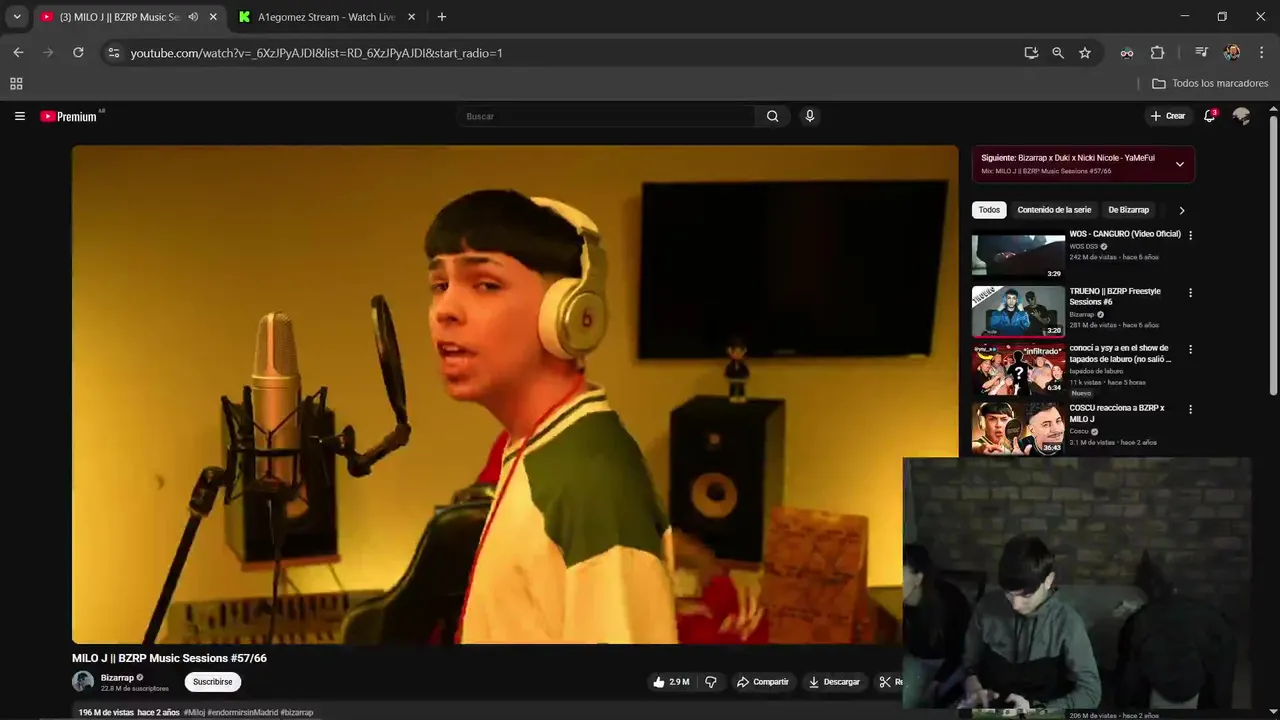Click the 196 M de vistas text

106,713
